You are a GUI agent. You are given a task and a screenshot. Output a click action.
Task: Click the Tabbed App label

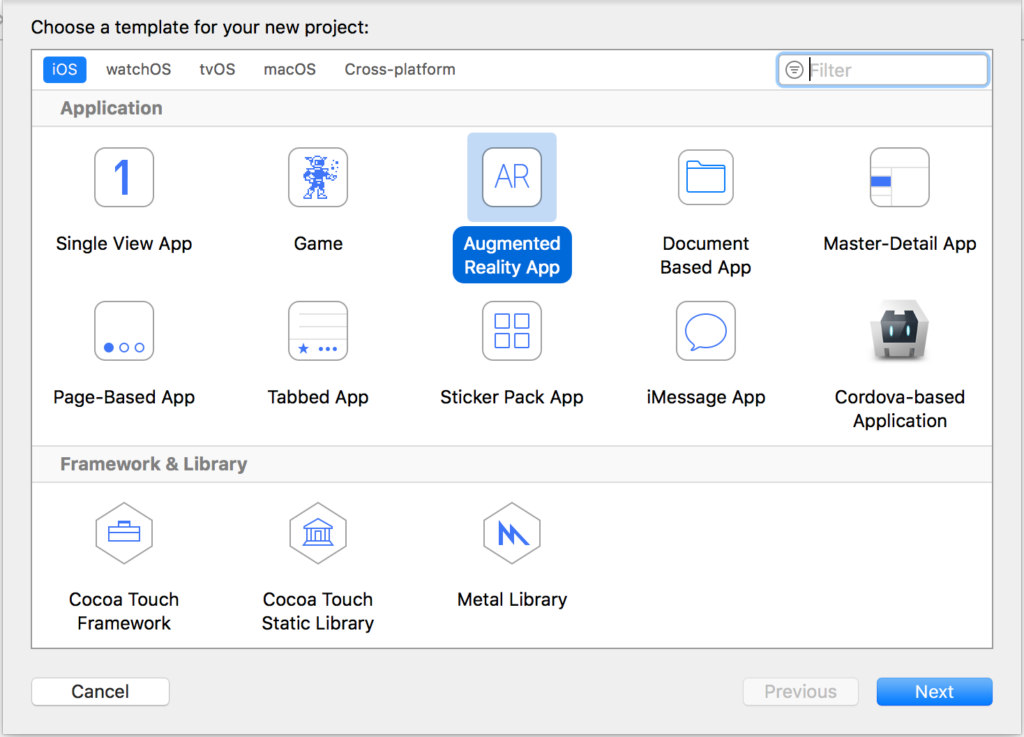pyautogui.click(x=318, y=397)
